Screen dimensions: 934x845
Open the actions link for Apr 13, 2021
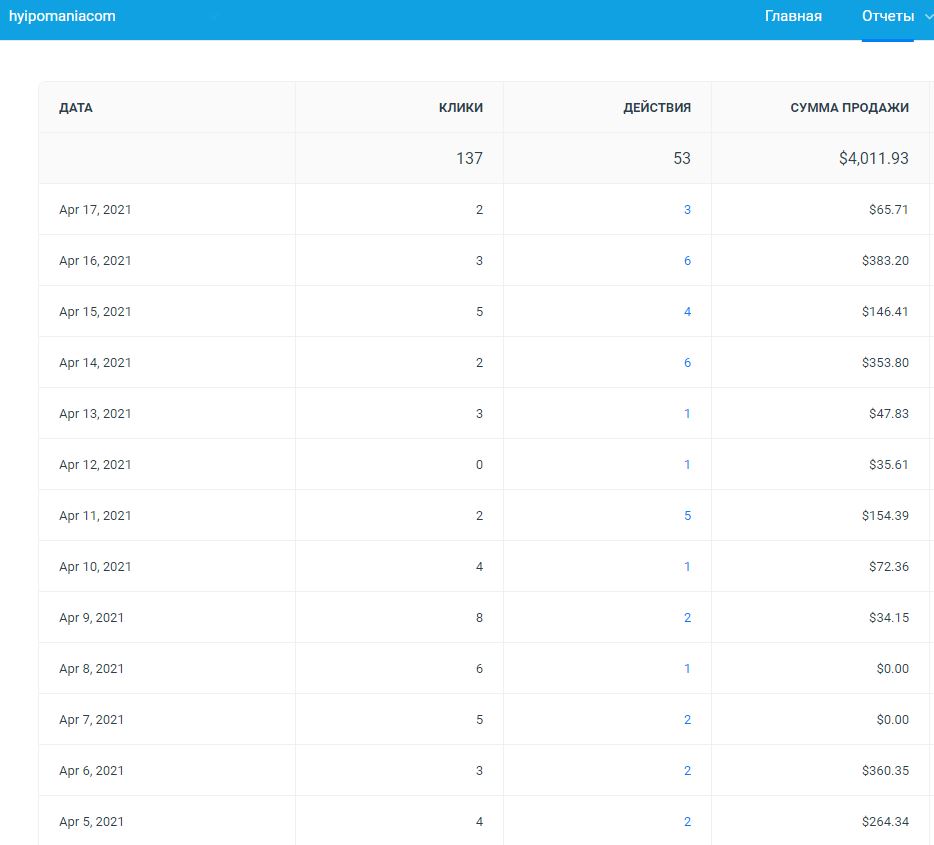click(x=687, y=414)
